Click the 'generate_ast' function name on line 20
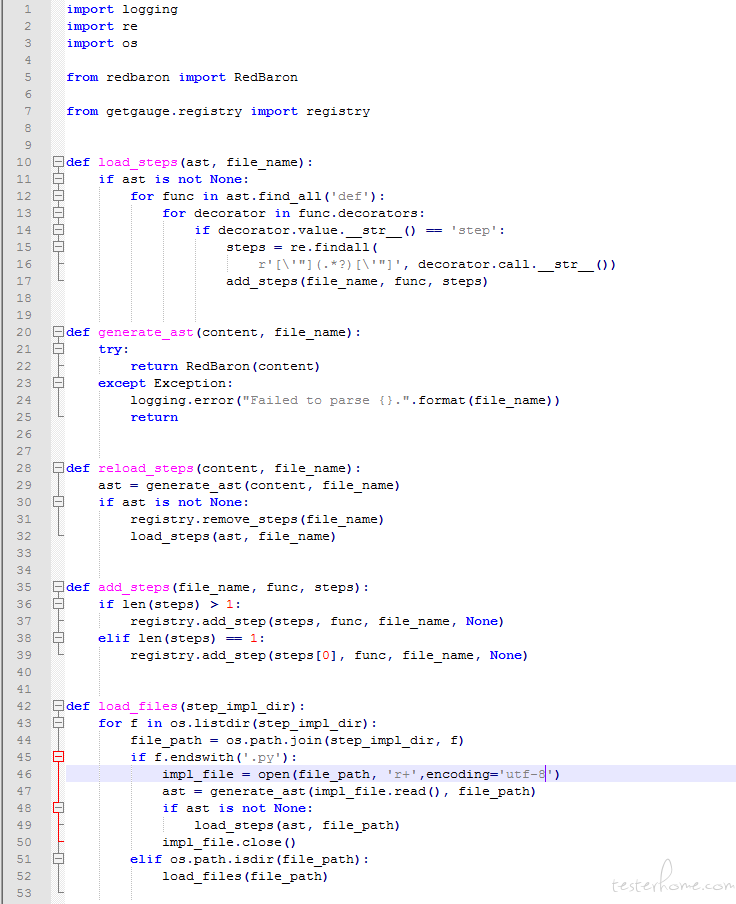 click(x=146, y=333)
